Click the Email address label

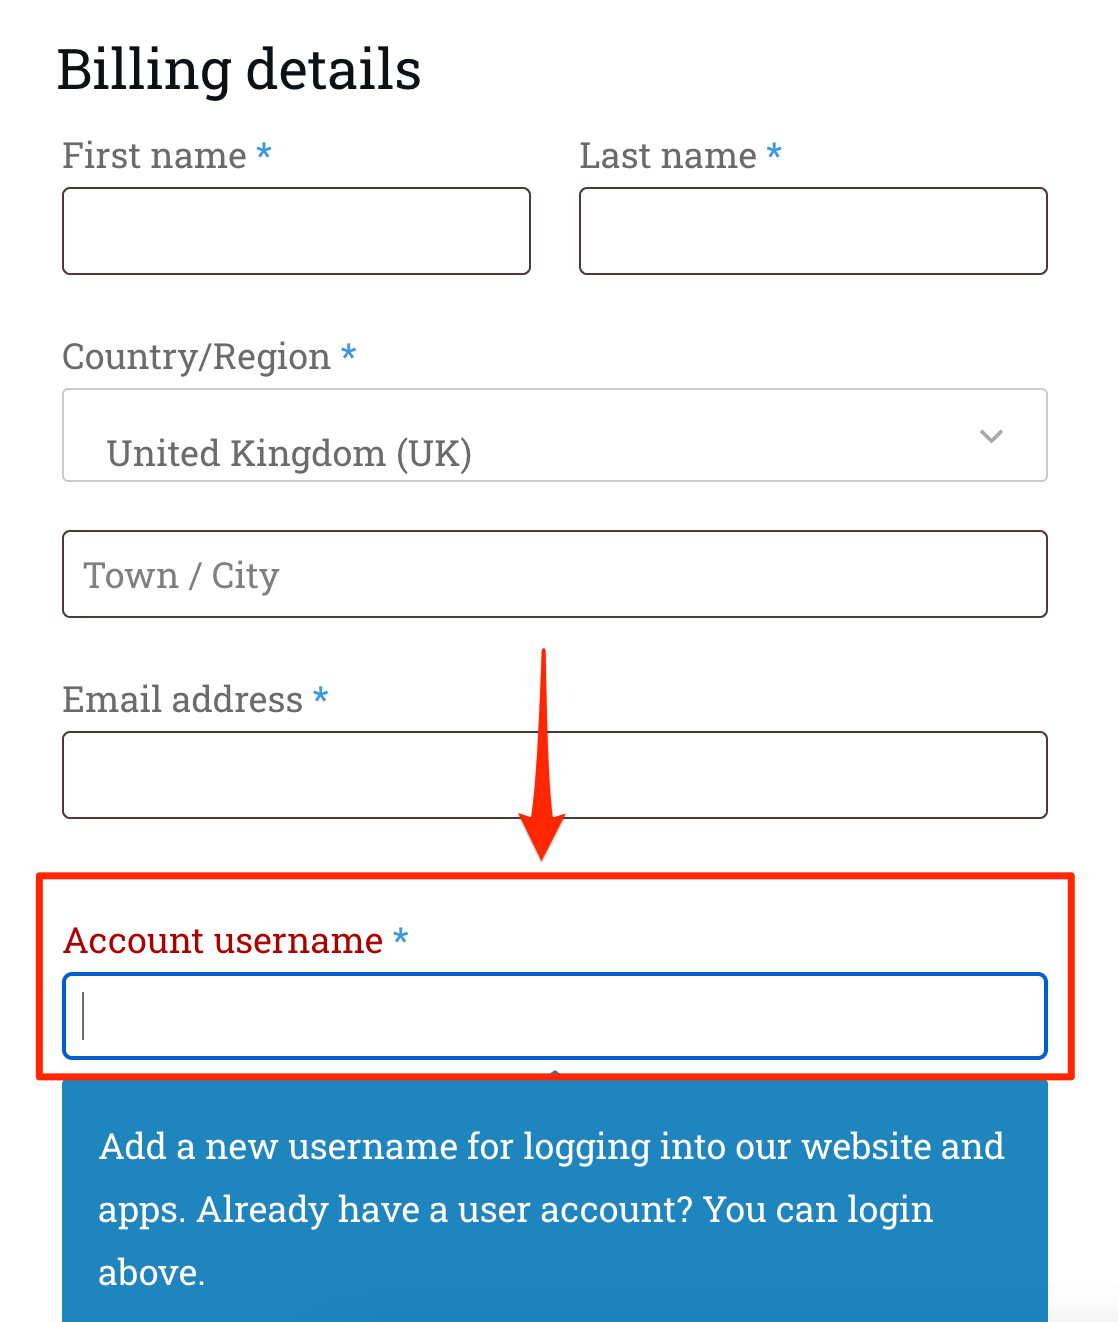pos(182,700)
